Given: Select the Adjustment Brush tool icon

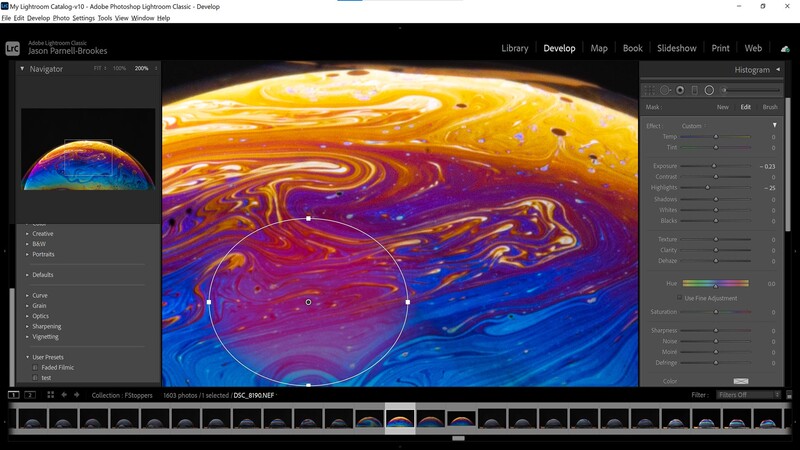Looking at the screenshot, I should (x=723, y=90).
